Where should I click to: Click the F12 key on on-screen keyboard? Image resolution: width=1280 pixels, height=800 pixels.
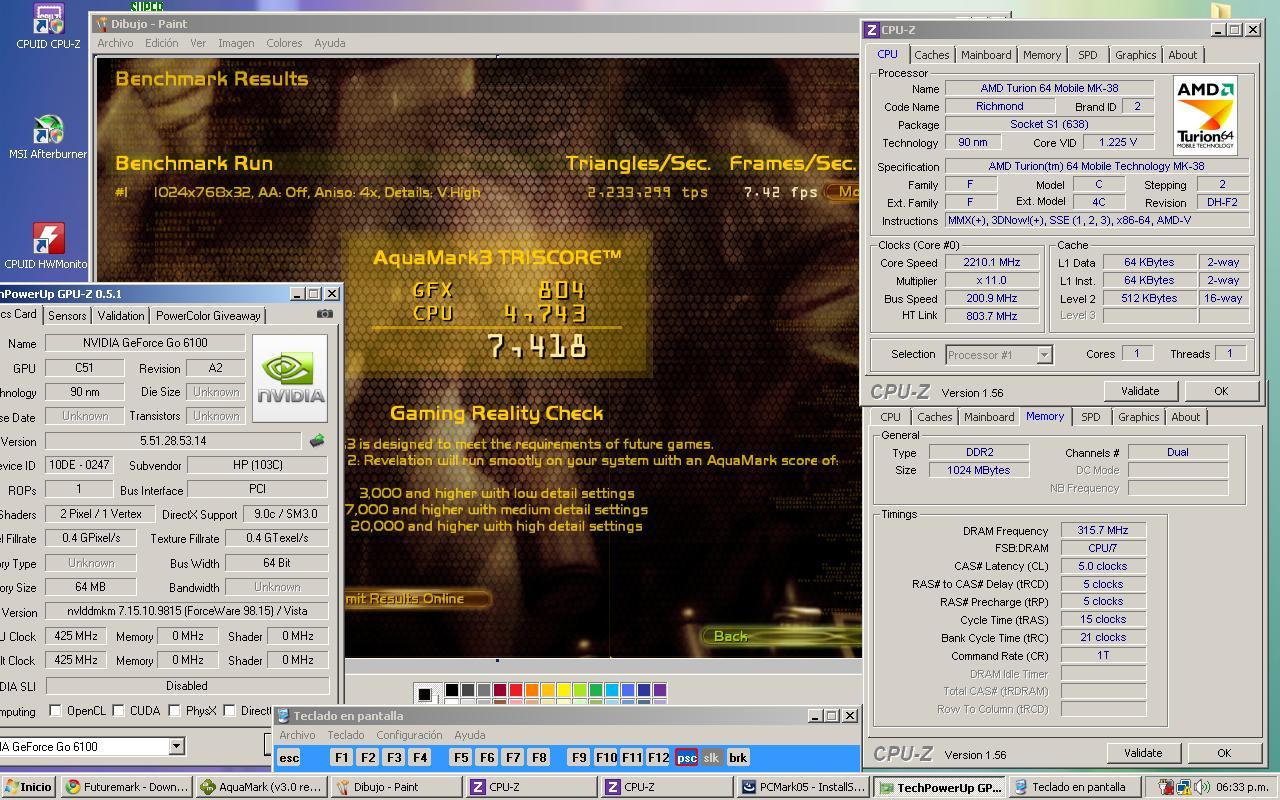[658, 758]
